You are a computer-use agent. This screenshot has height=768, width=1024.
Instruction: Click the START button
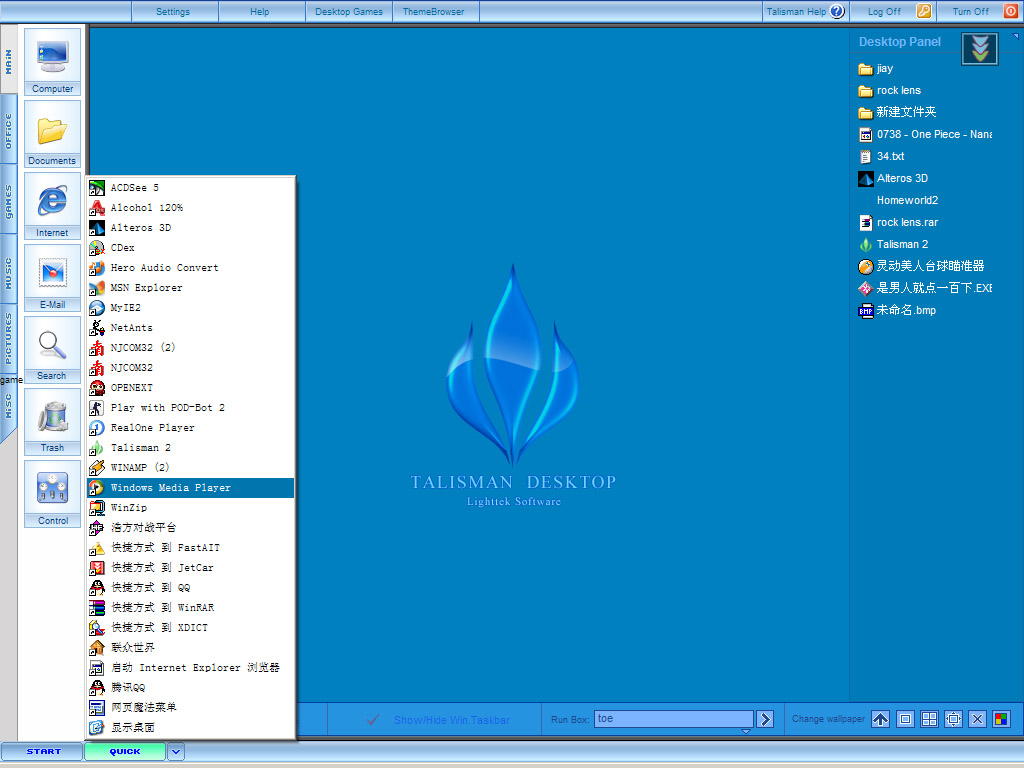coord(43,752)
